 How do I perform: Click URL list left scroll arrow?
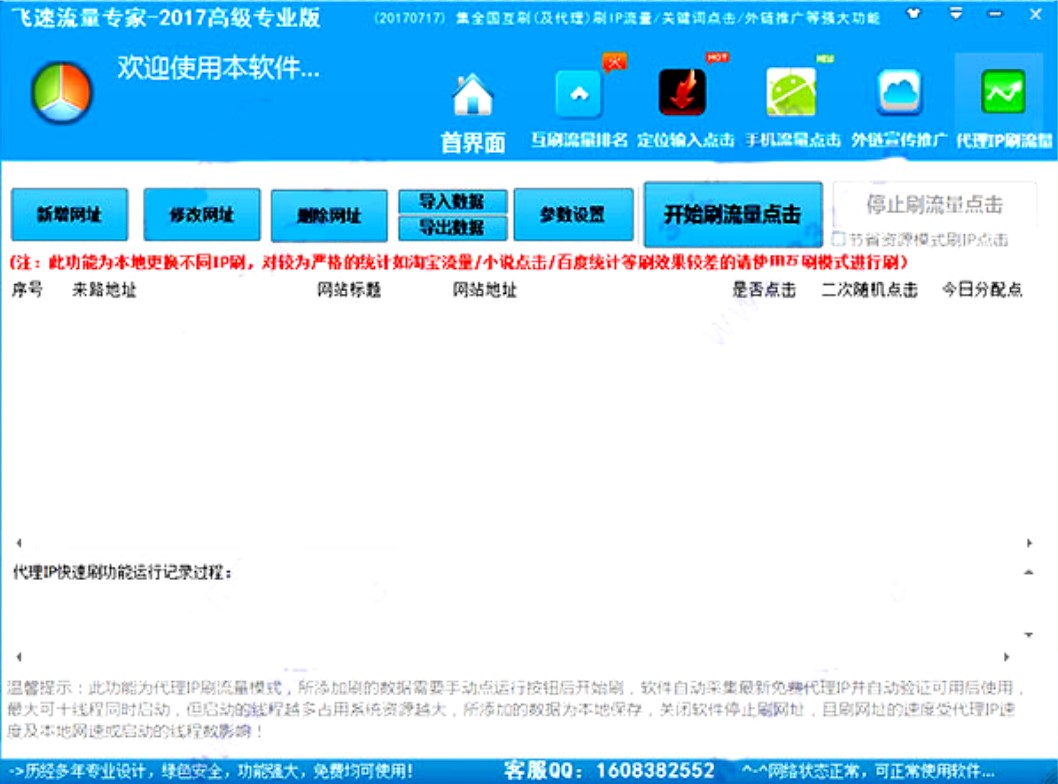tap(19, 542)
